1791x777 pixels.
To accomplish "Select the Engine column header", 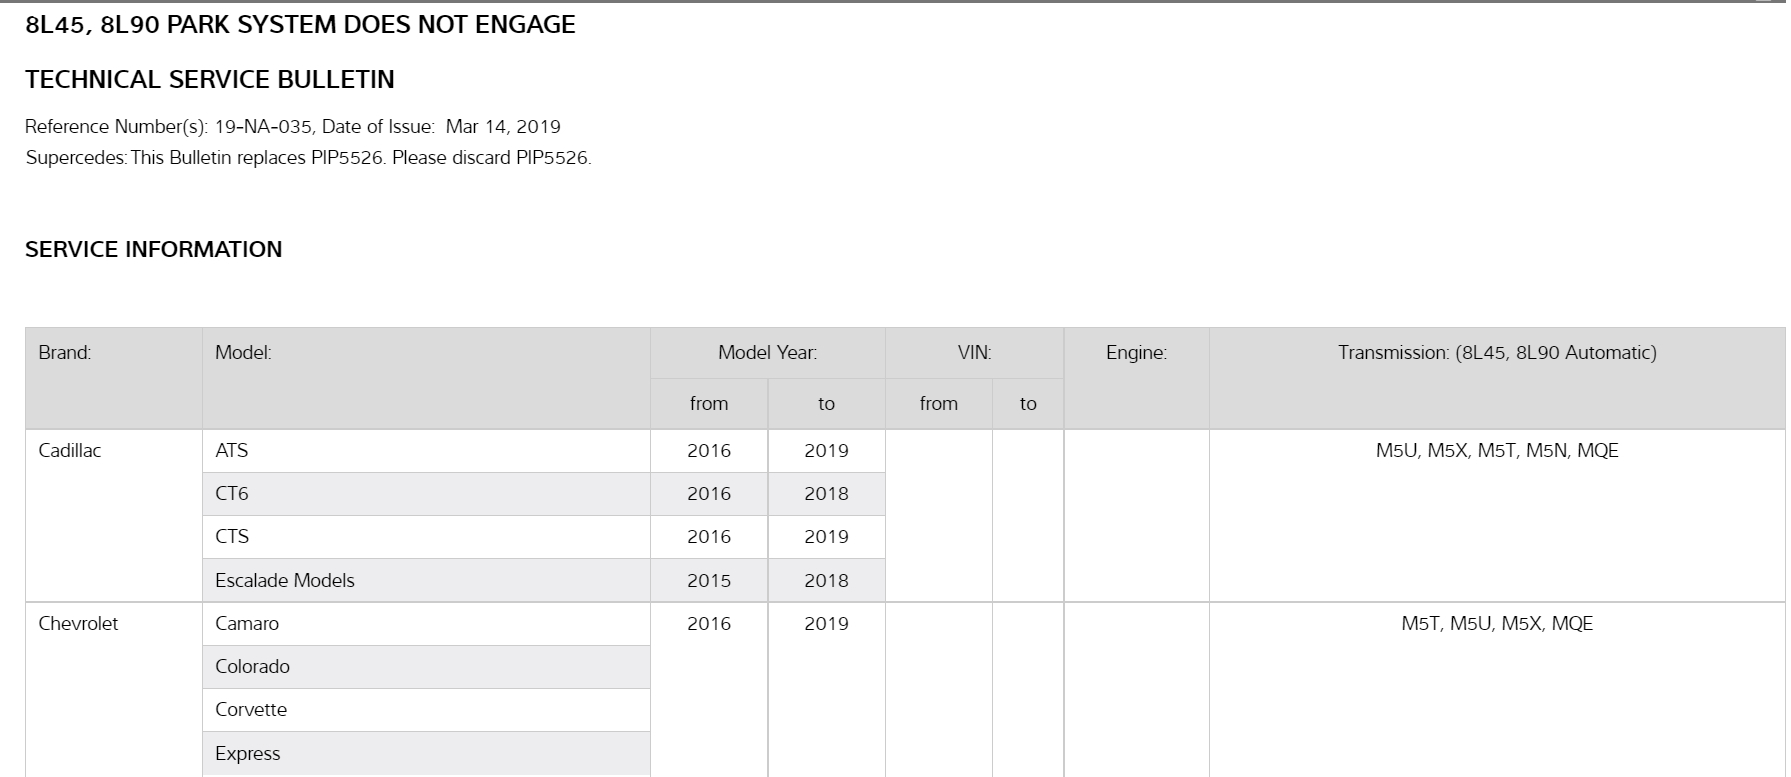I will click(1136, 353).
